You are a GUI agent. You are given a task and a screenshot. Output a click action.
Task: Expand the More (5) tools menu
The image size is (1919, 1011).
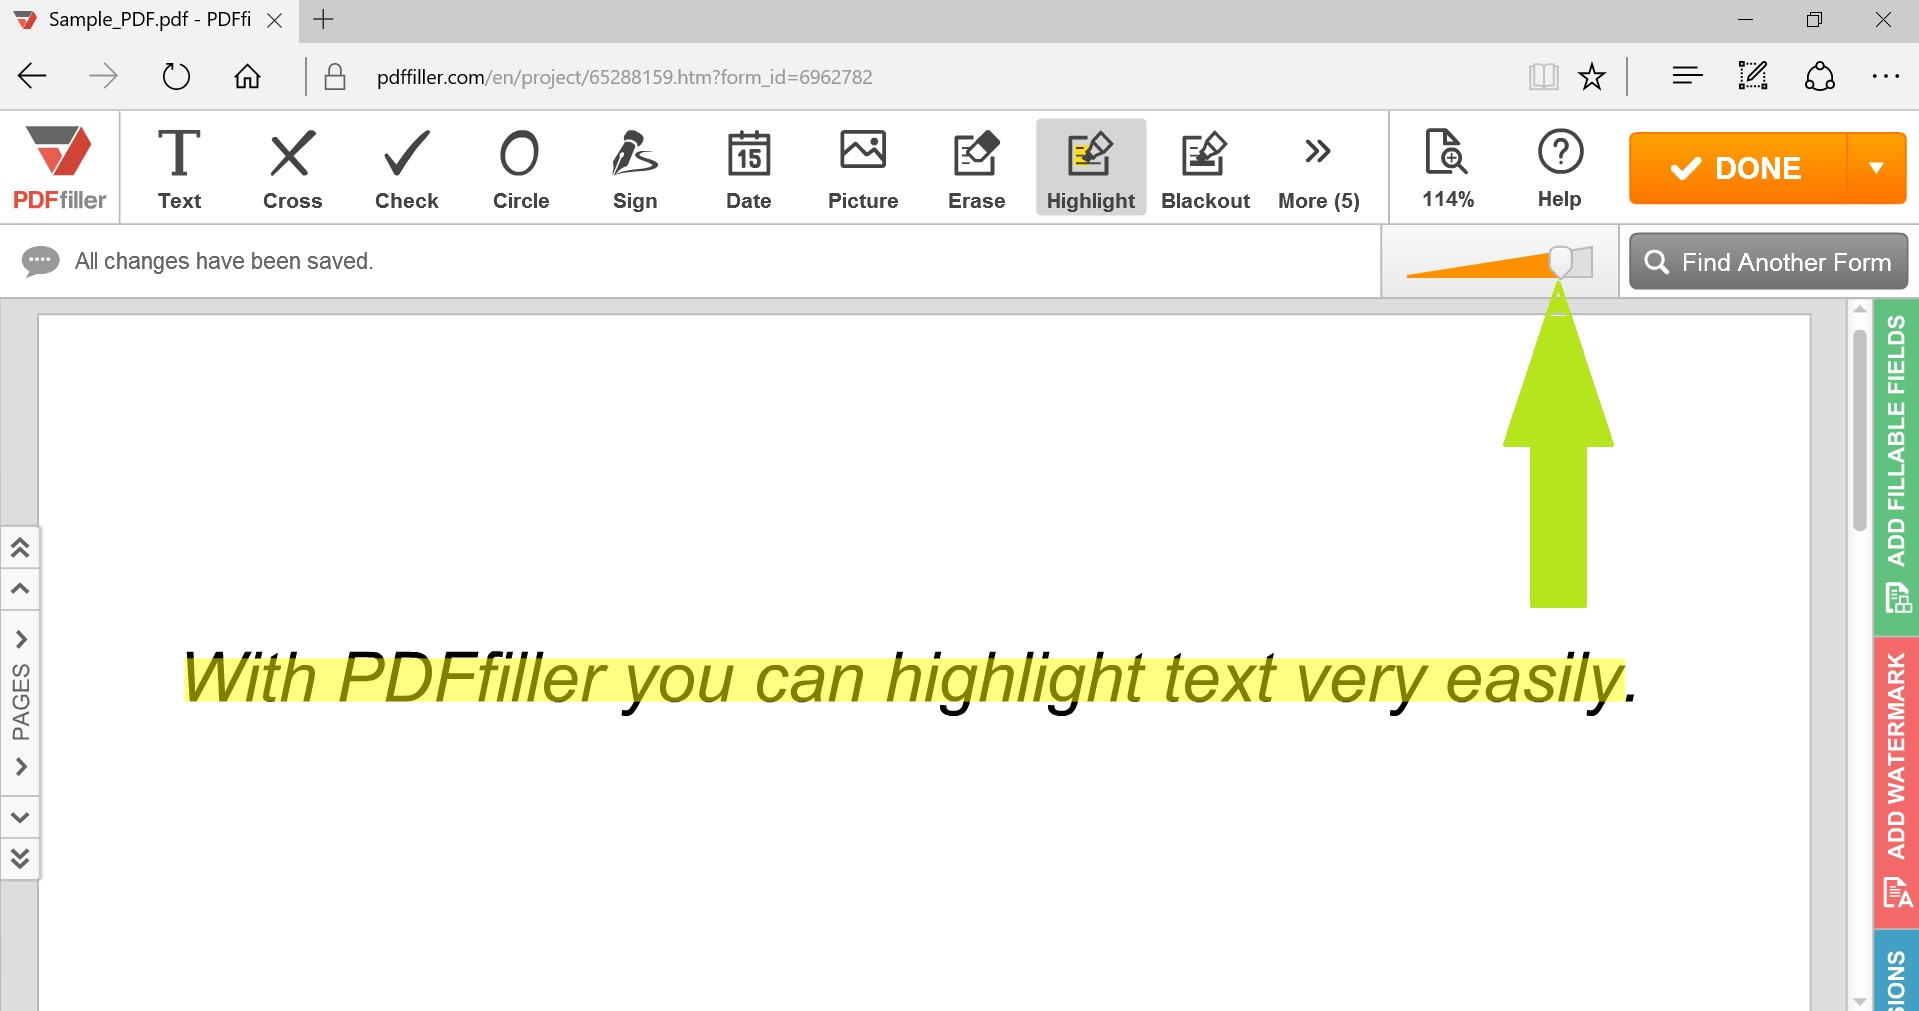[x=1317, y=167]
